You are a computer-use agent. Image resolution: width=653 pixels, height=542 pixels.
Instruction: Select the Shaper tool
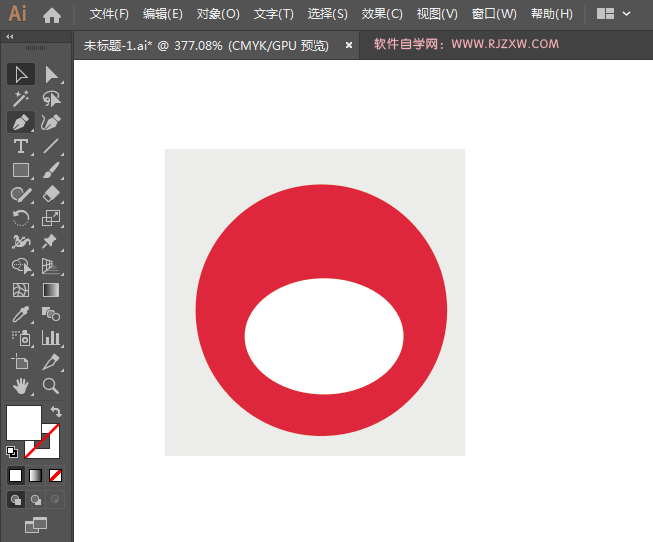21,194
